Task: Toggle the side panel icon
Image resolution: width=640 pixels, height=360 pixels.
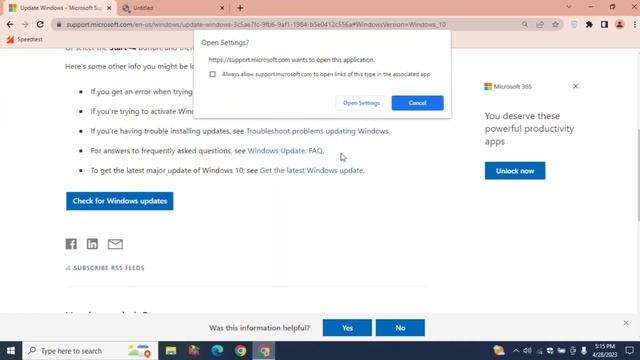Action: point(604,24)
